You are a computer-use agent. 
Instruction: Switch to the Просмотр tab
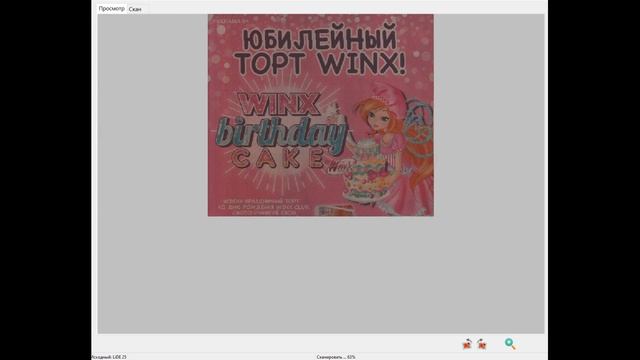click(x=111, y=9)
